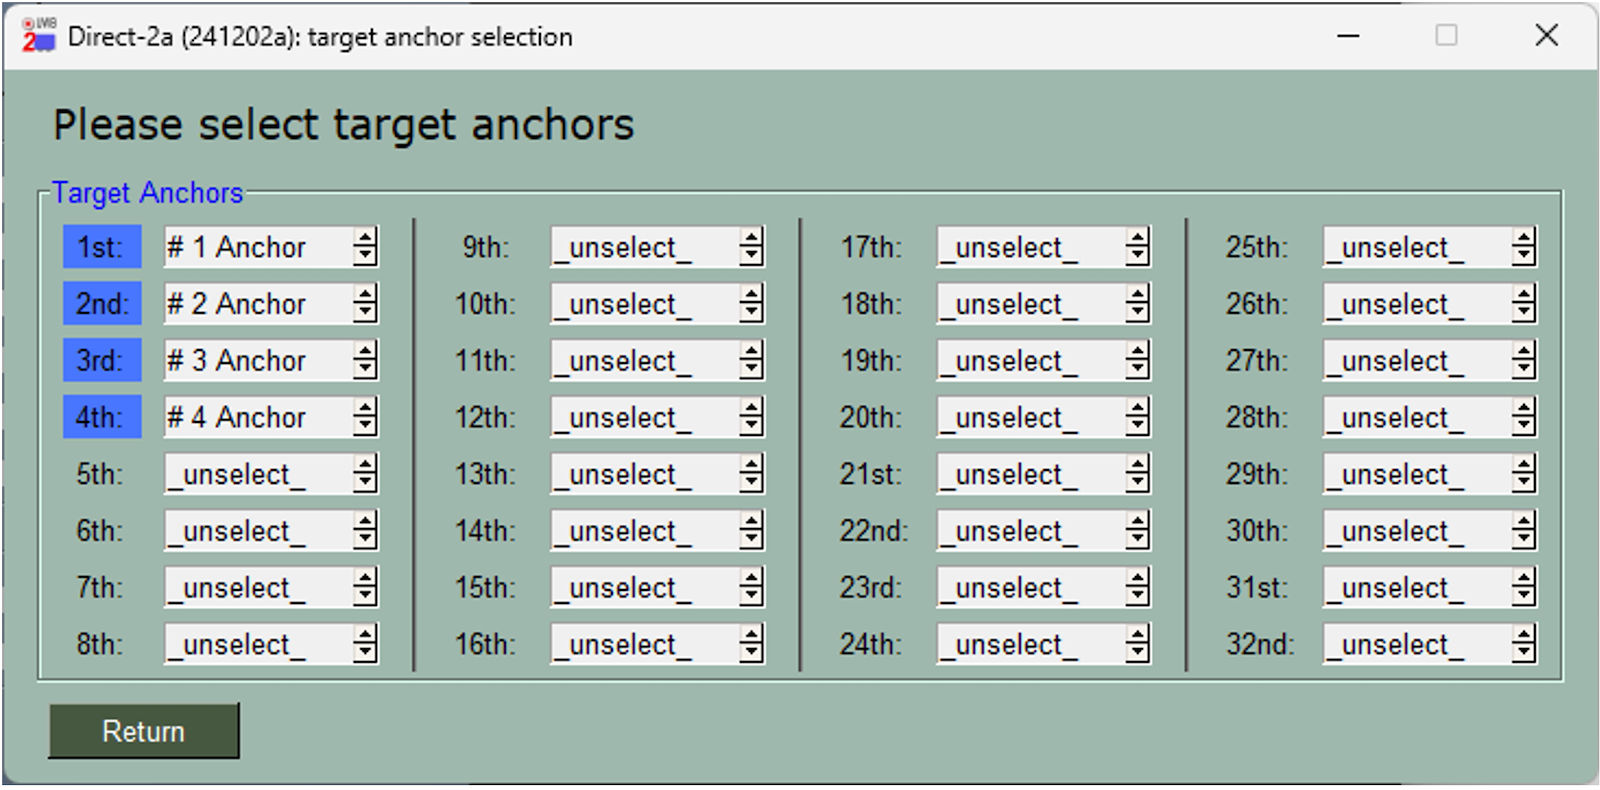Screen dimensions: 1600x790
Task: Click up arrow on 32nd anchor spinner
Action: (1524, 636)
